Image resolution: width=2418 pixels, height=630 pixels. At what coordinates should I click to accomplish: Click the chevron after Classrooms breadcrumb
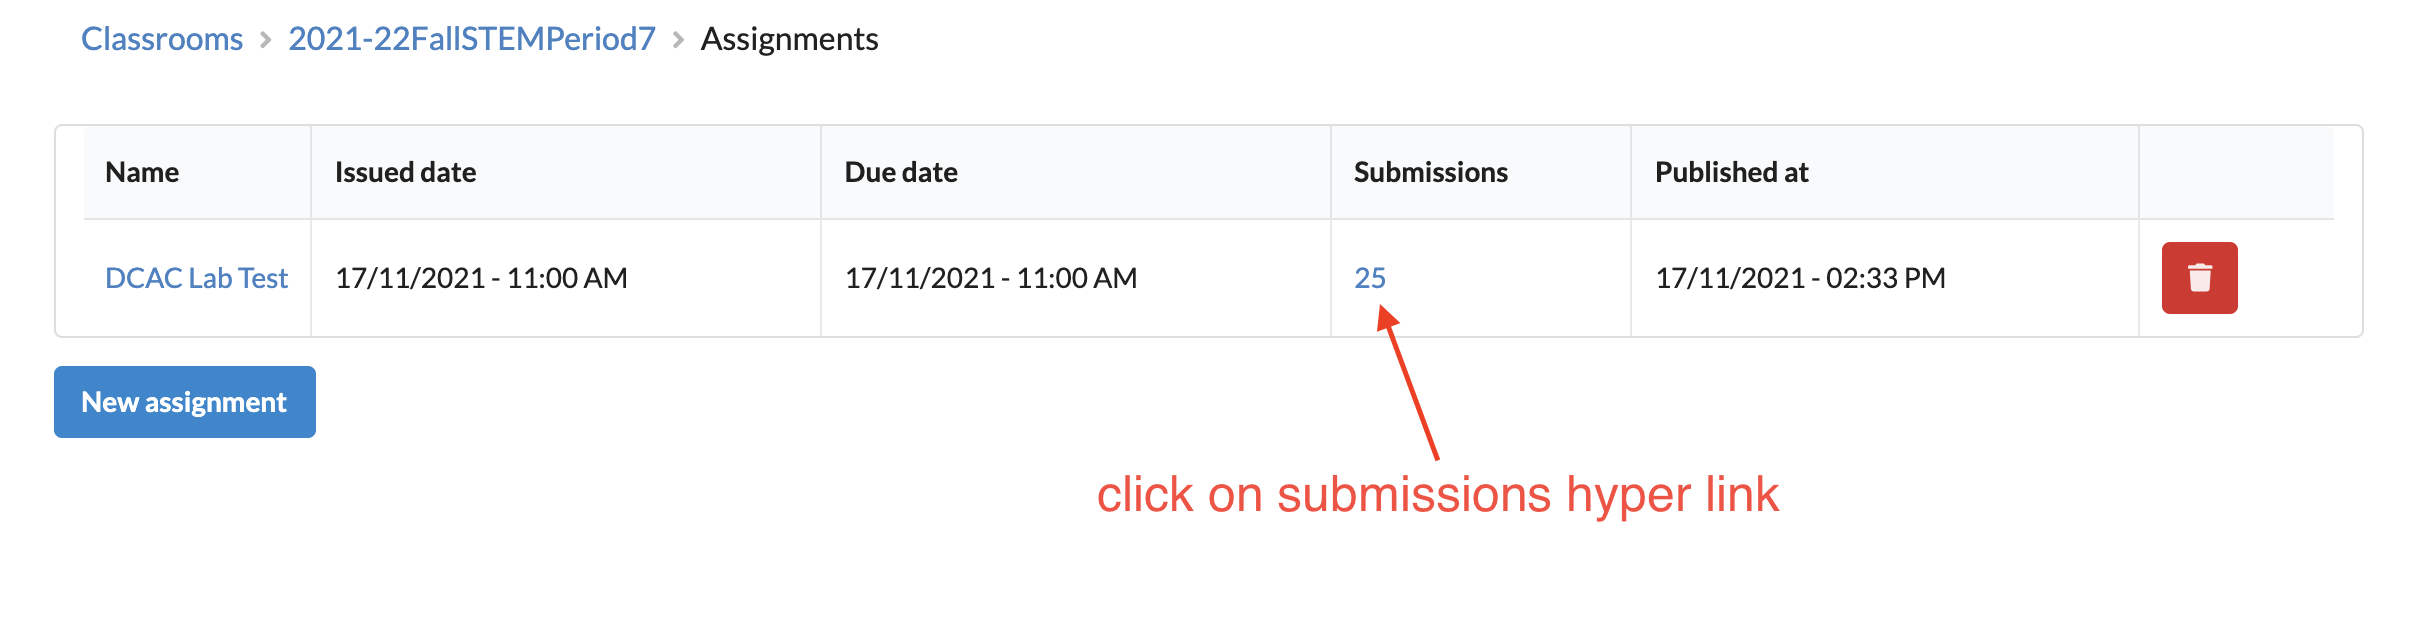click(x=266, y=40)
